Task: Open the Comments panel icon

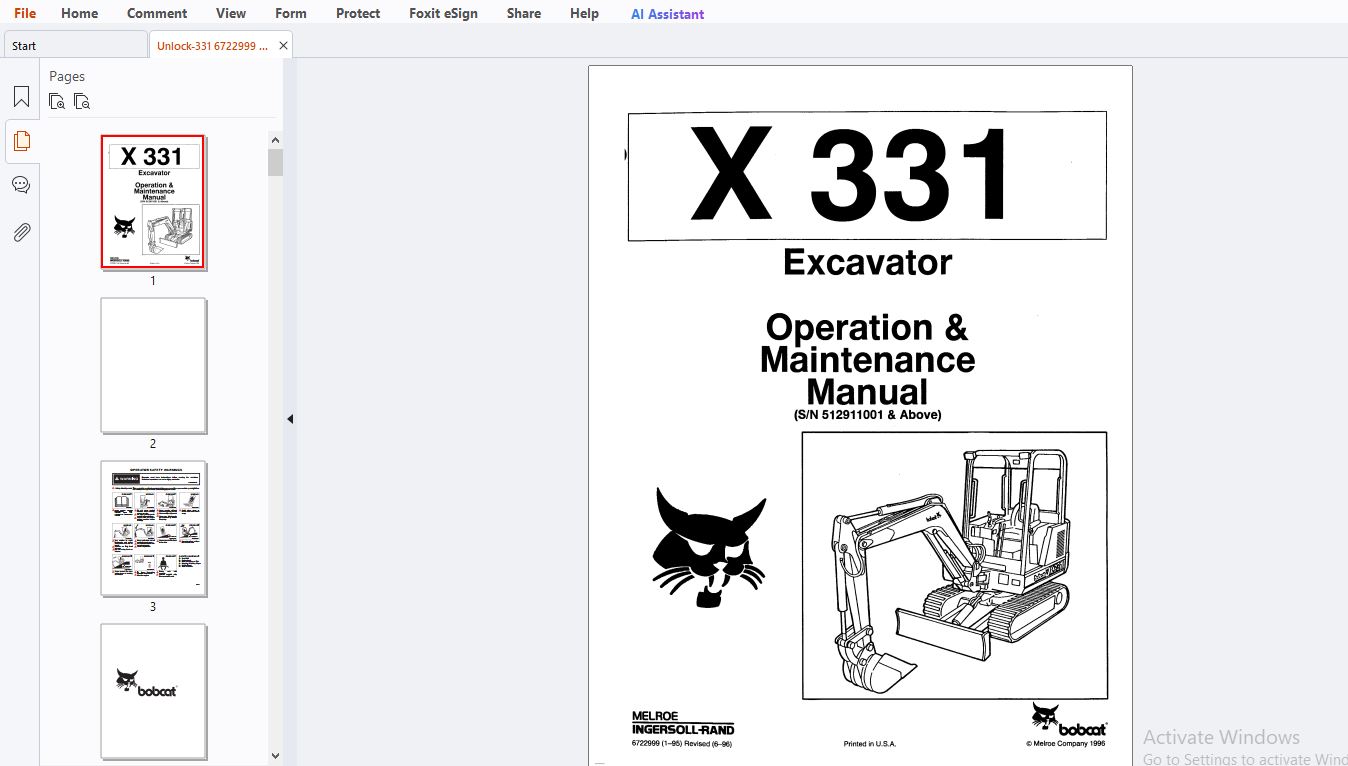Action: click(x=21, y=185)
